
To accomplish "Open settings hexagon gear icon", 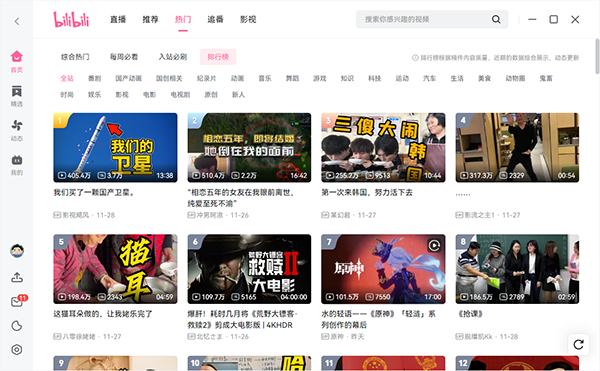I will pos(17,350).
